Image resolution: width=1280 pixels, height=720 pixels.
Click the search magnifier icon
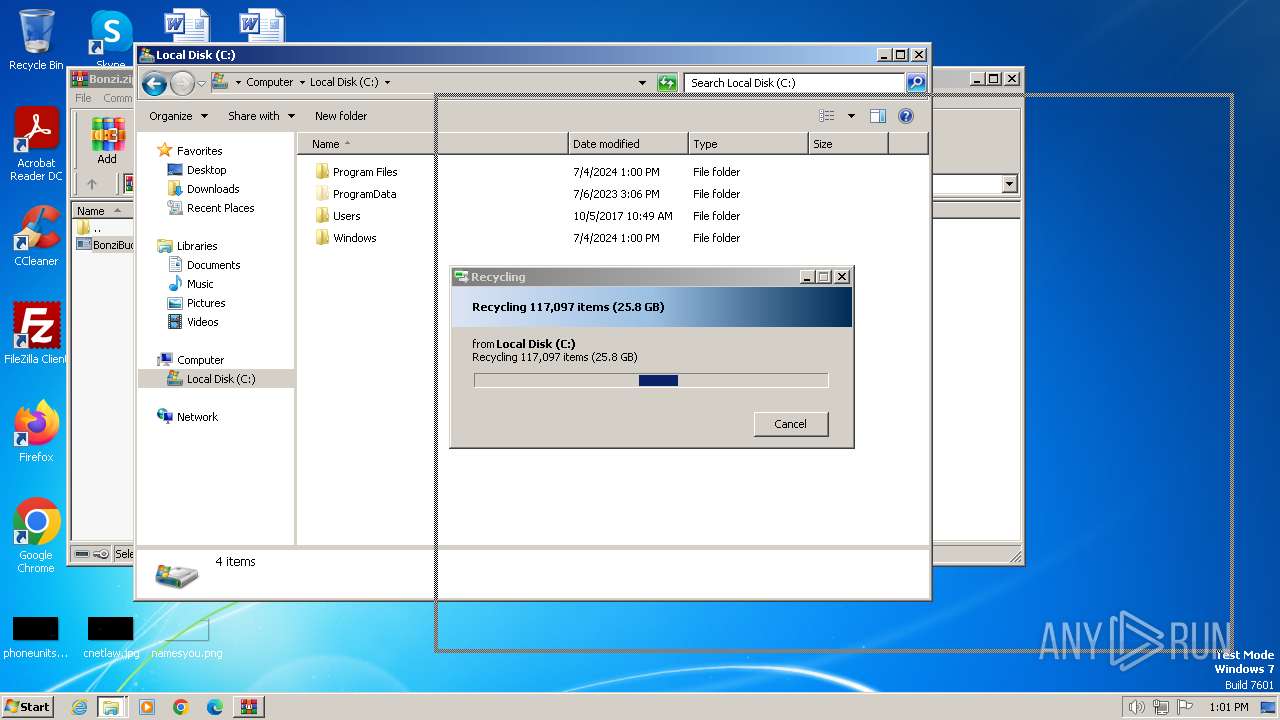click(916, 83)
